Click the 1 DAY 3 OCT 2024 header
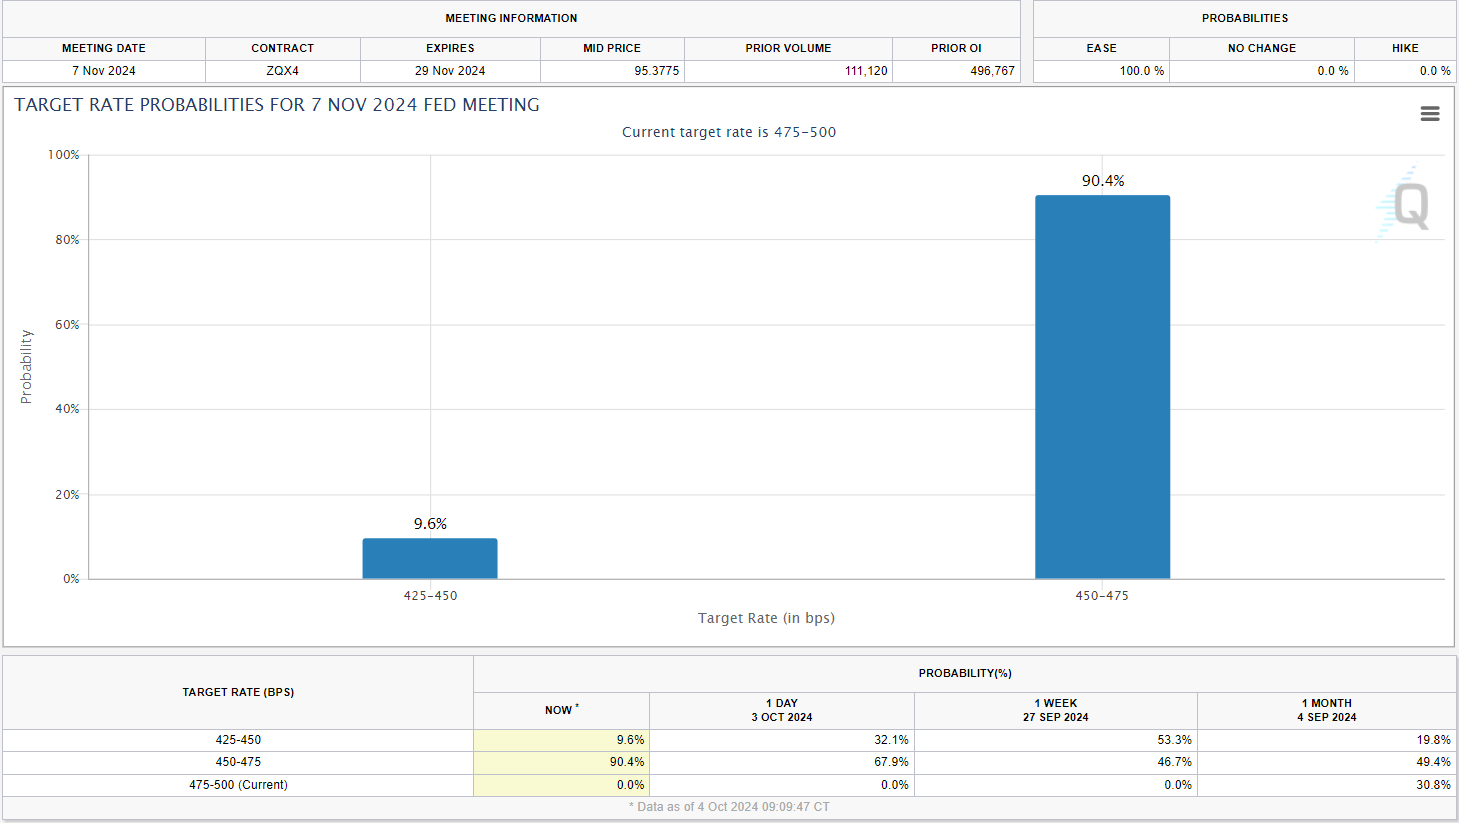 tap(781, 710)
